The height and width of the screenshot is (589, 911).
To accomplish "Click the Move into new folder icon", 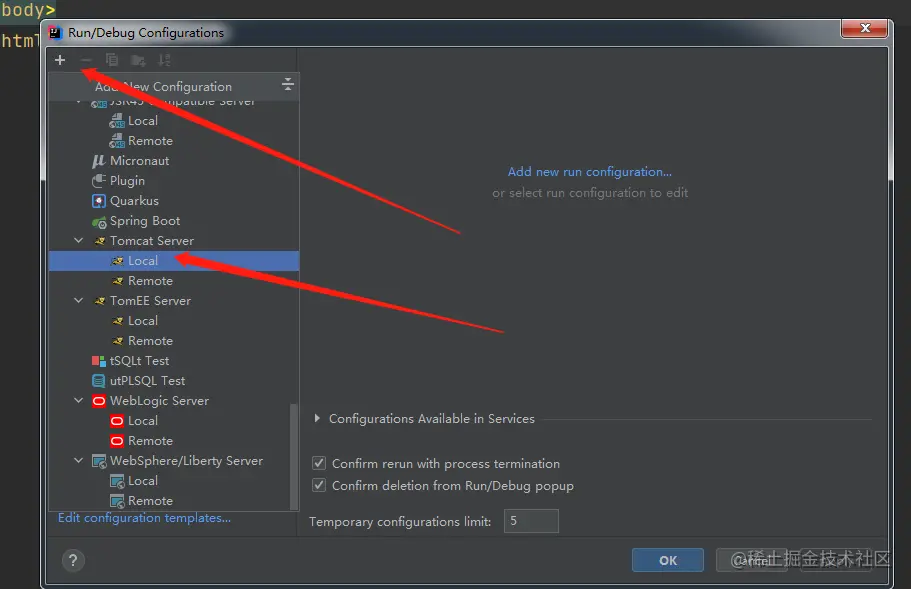I will click(x=138, y=60).
